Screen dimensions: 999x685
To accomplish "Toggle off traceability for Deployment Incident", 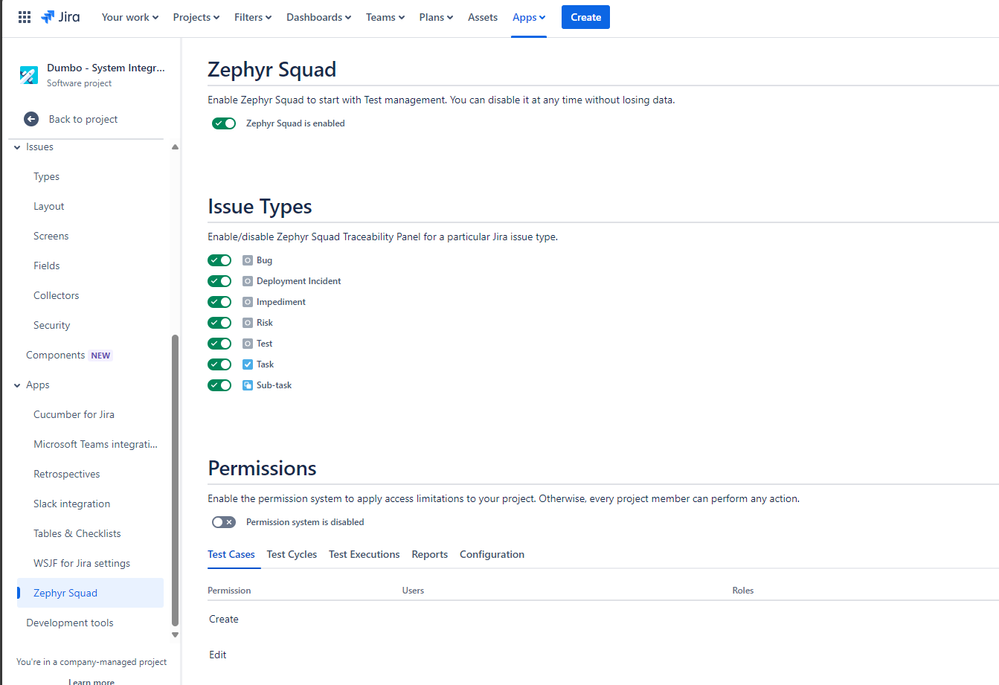I will coord(219,281).
